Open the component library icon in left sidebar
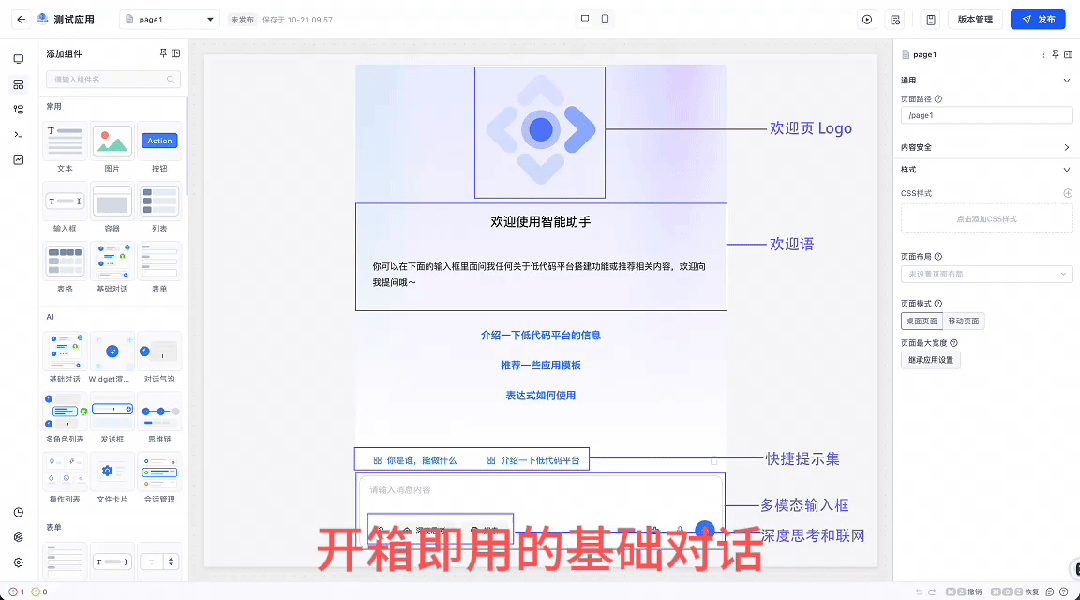 coord(18,84)
